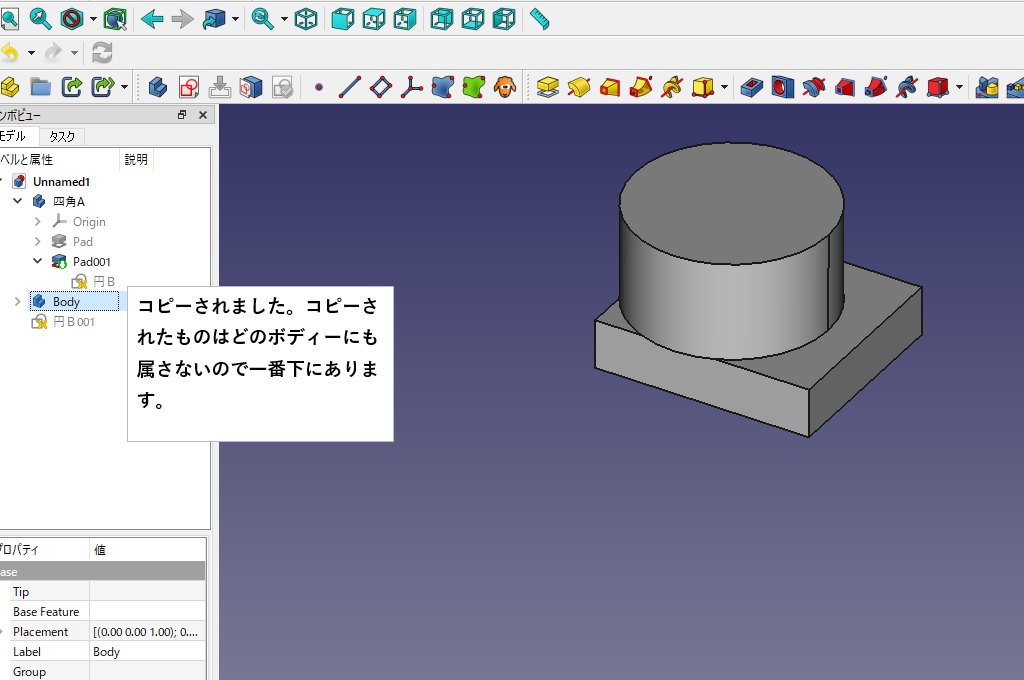Select the Additive pipe tool
1024x680 pixels.
click(641, 86)
